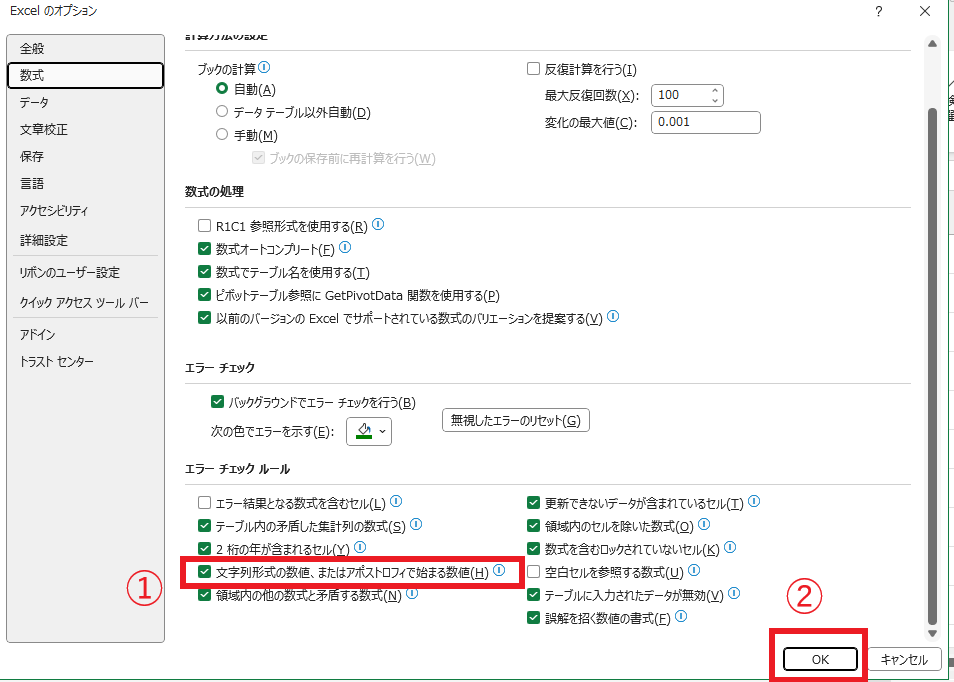Select 手動 calculation radio button
Viewport: 954px width, 682px height.
[x=222, y=134]
